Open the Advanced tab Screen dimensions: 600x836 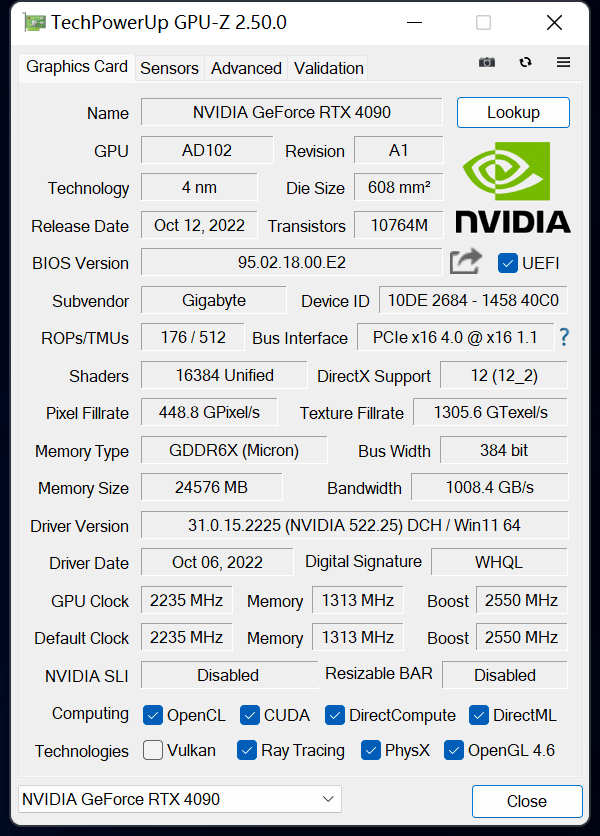[246, 68]
